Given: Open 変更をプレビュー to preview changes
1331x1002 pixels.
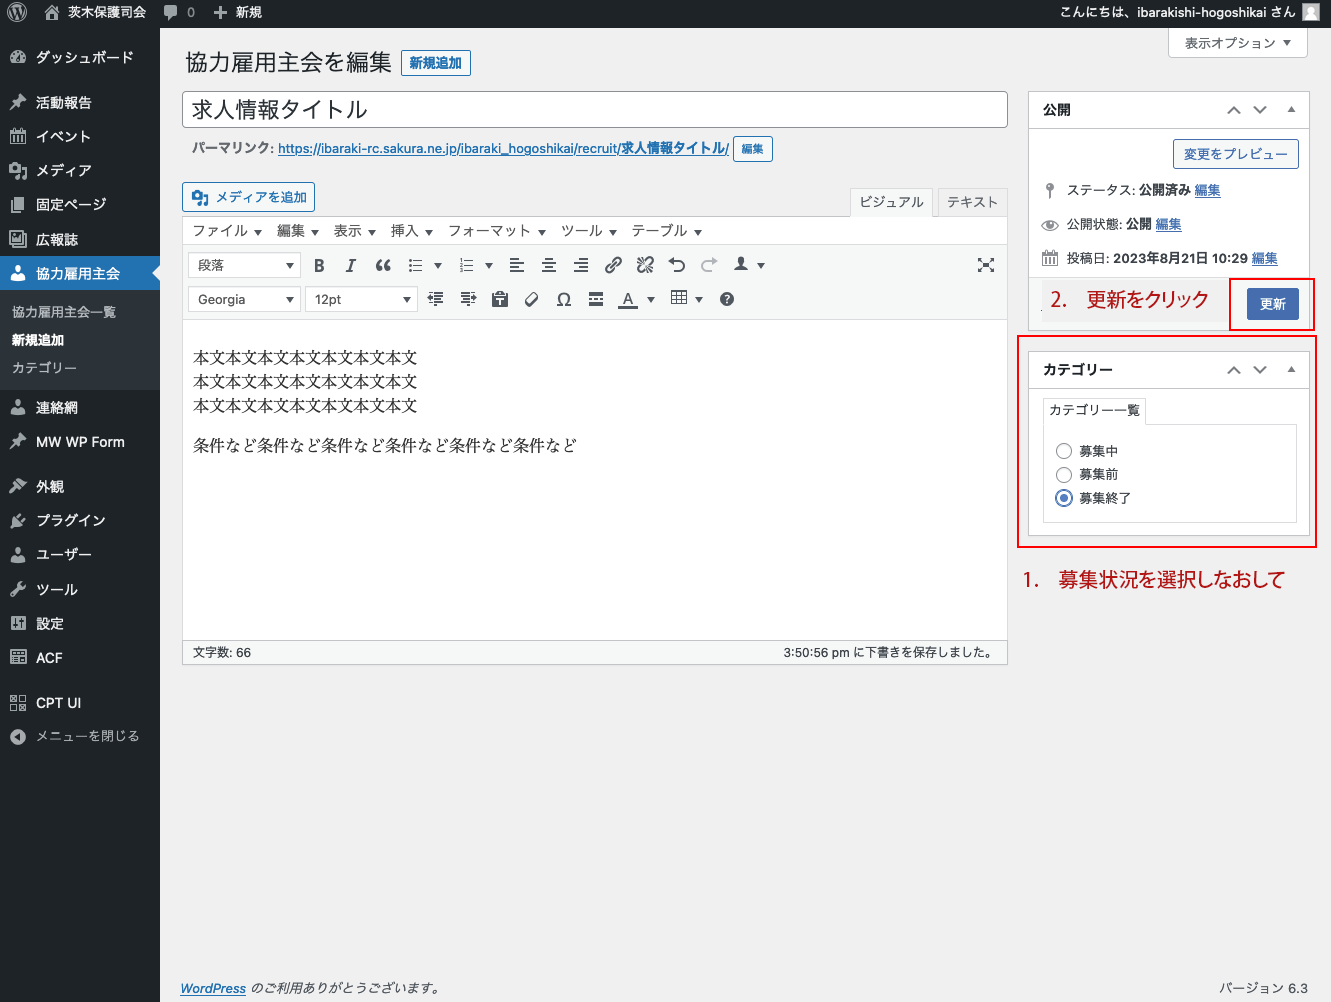Looking at the screenshot, I should point(1235,154).
